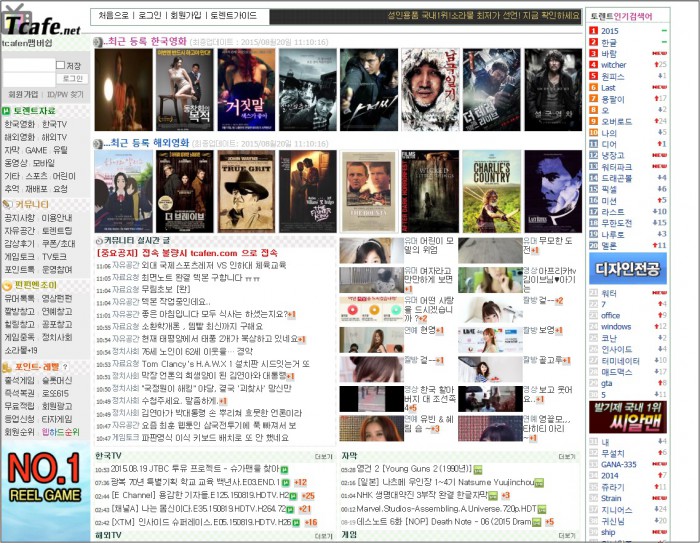Click 더보기 next to 게임 section
700x543 pixels.
tap(567, 535)
